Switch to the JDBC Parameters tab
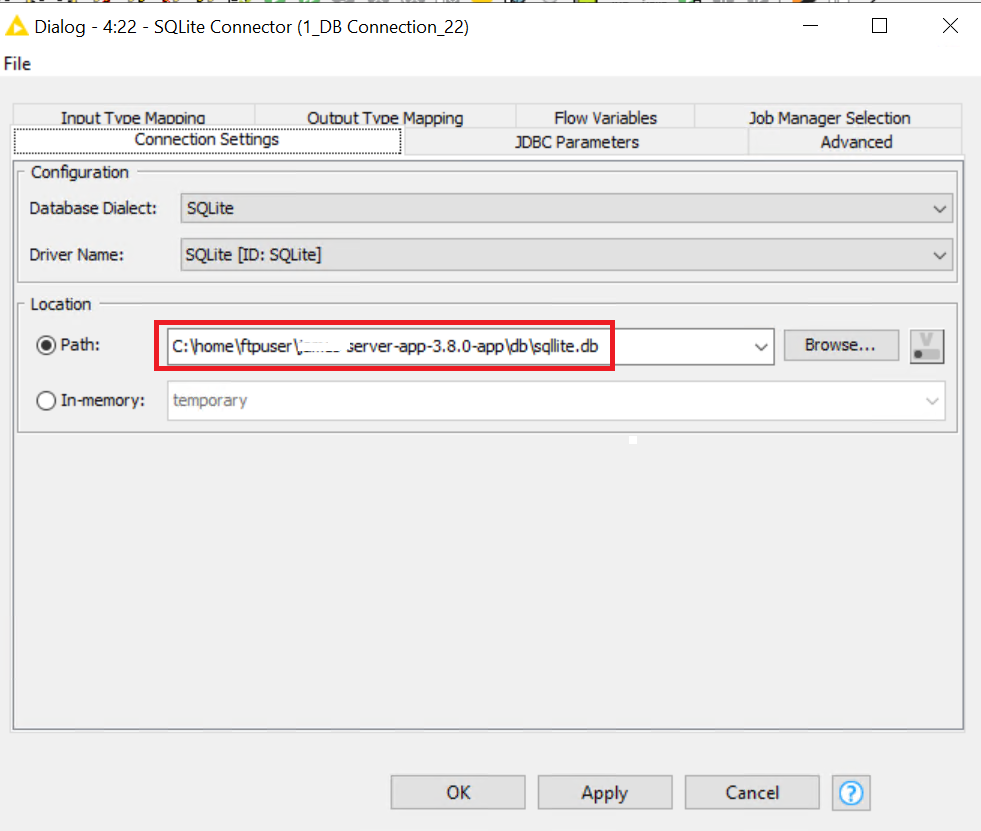This screenshot has width=981, height=831. click(x=576, y=142)
